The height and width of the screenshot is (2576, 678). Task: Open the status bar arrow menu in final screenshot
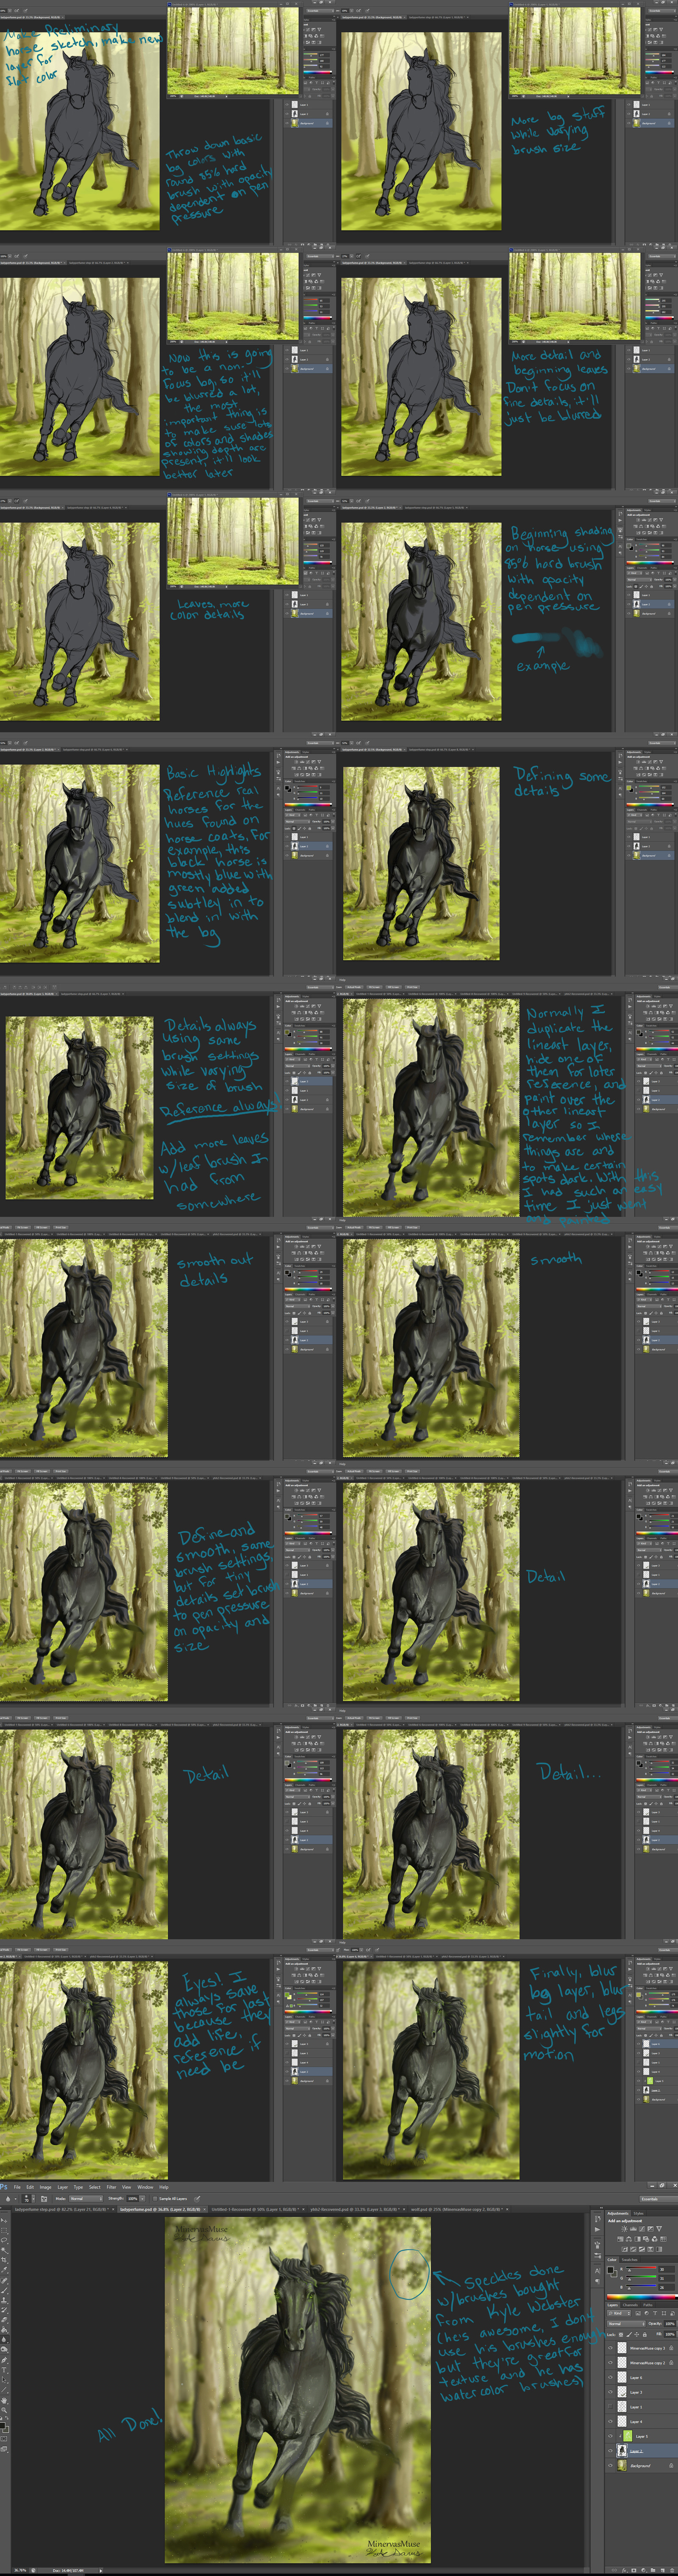(101, 2571)
